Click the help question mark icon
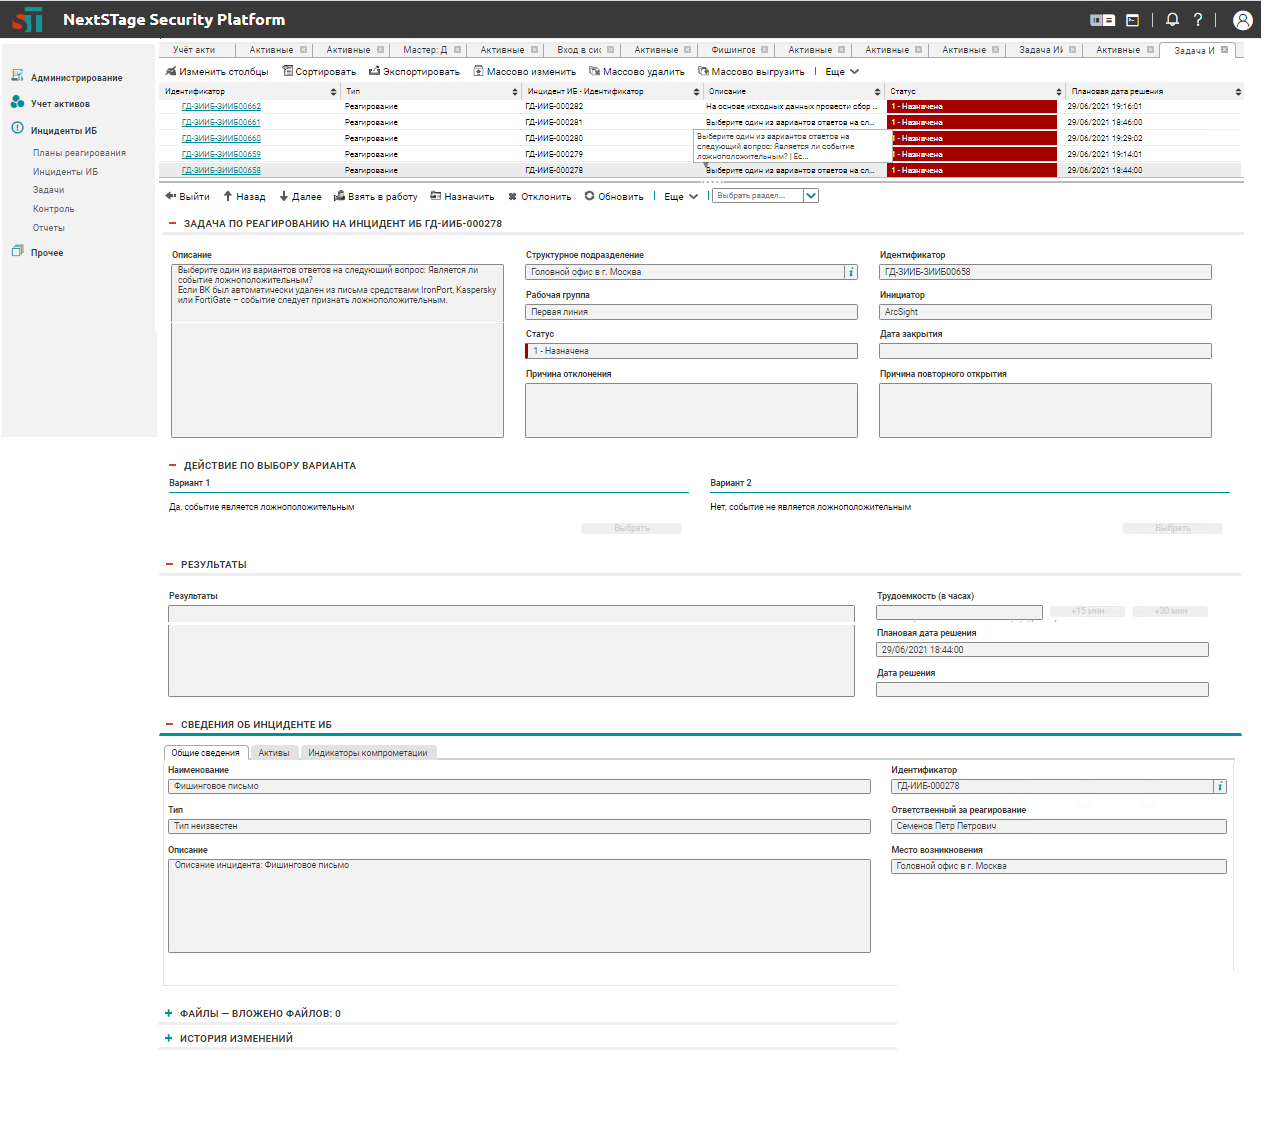The width and height of the screenshot is (1272, 1142). 1198,20
